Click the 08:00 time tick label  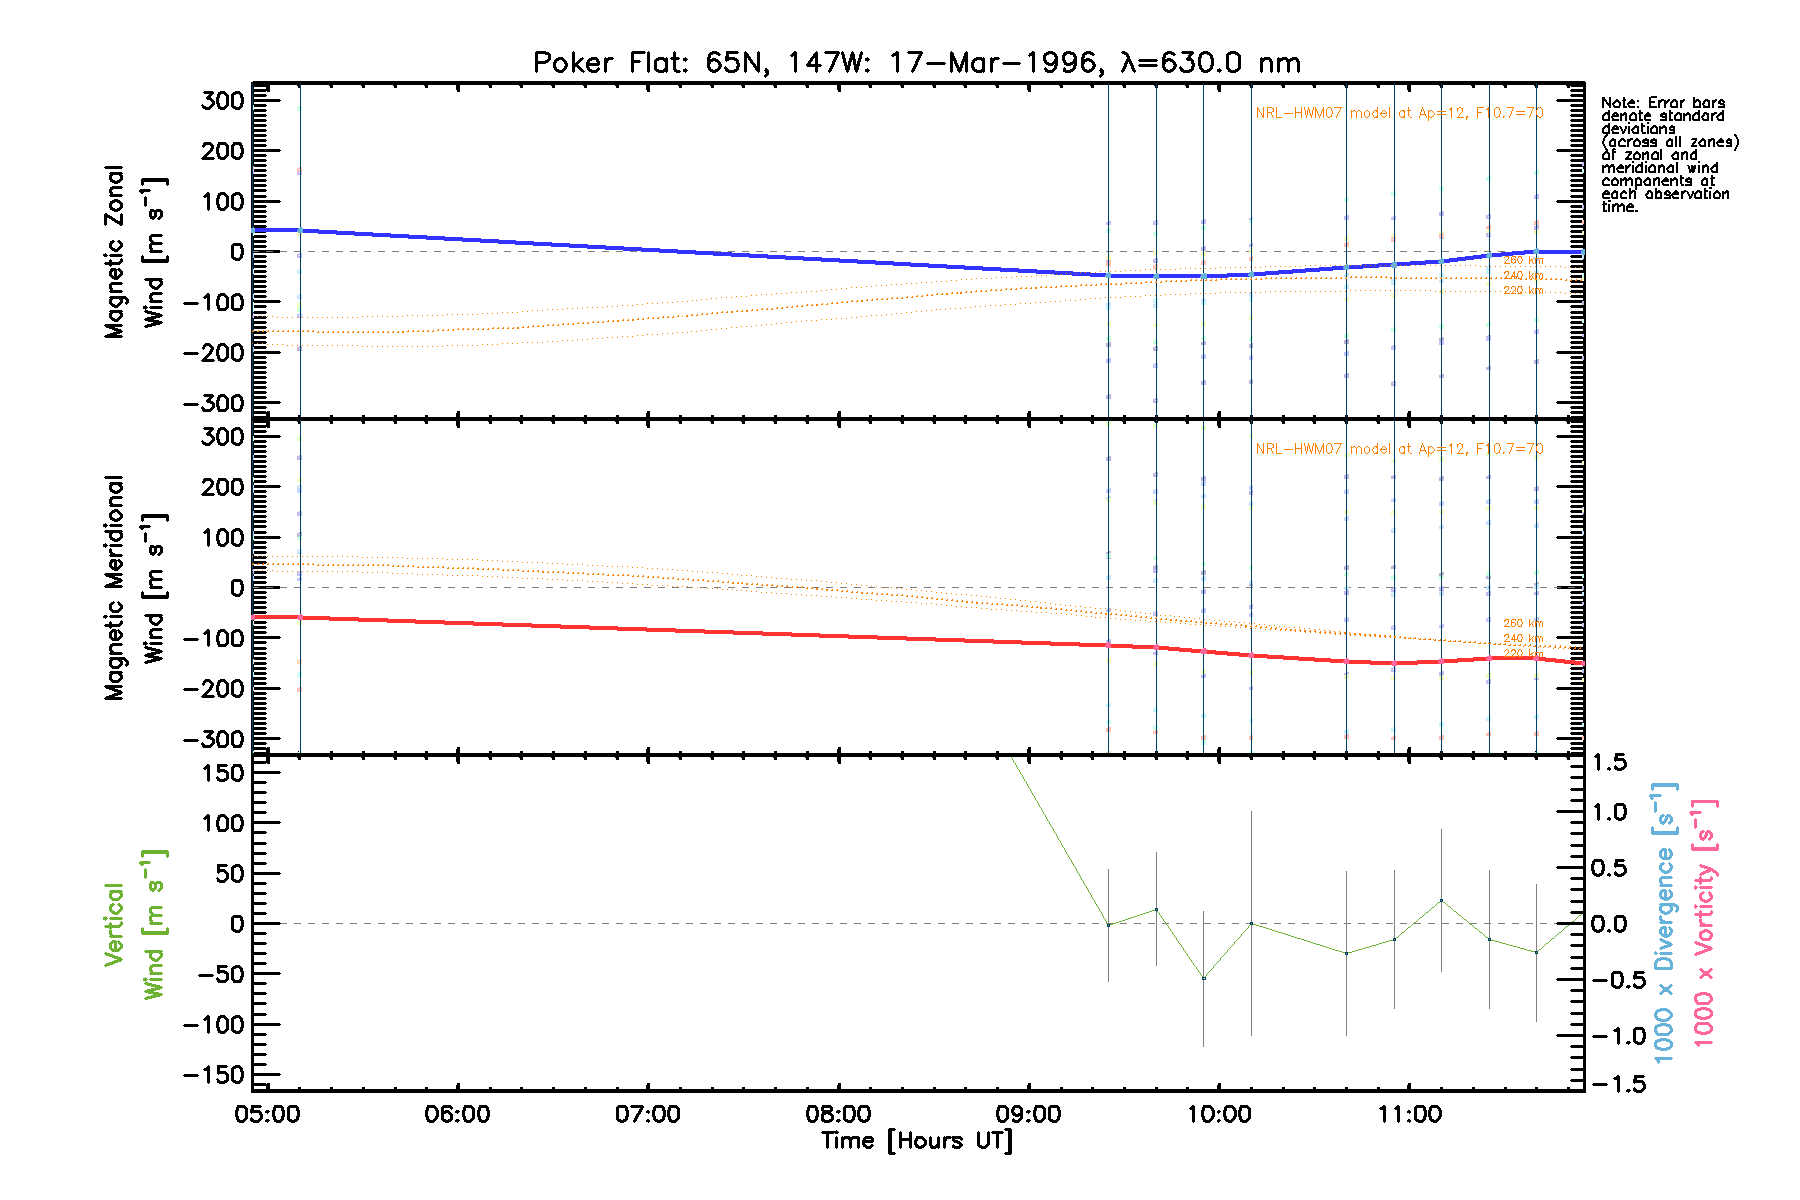838,1114
